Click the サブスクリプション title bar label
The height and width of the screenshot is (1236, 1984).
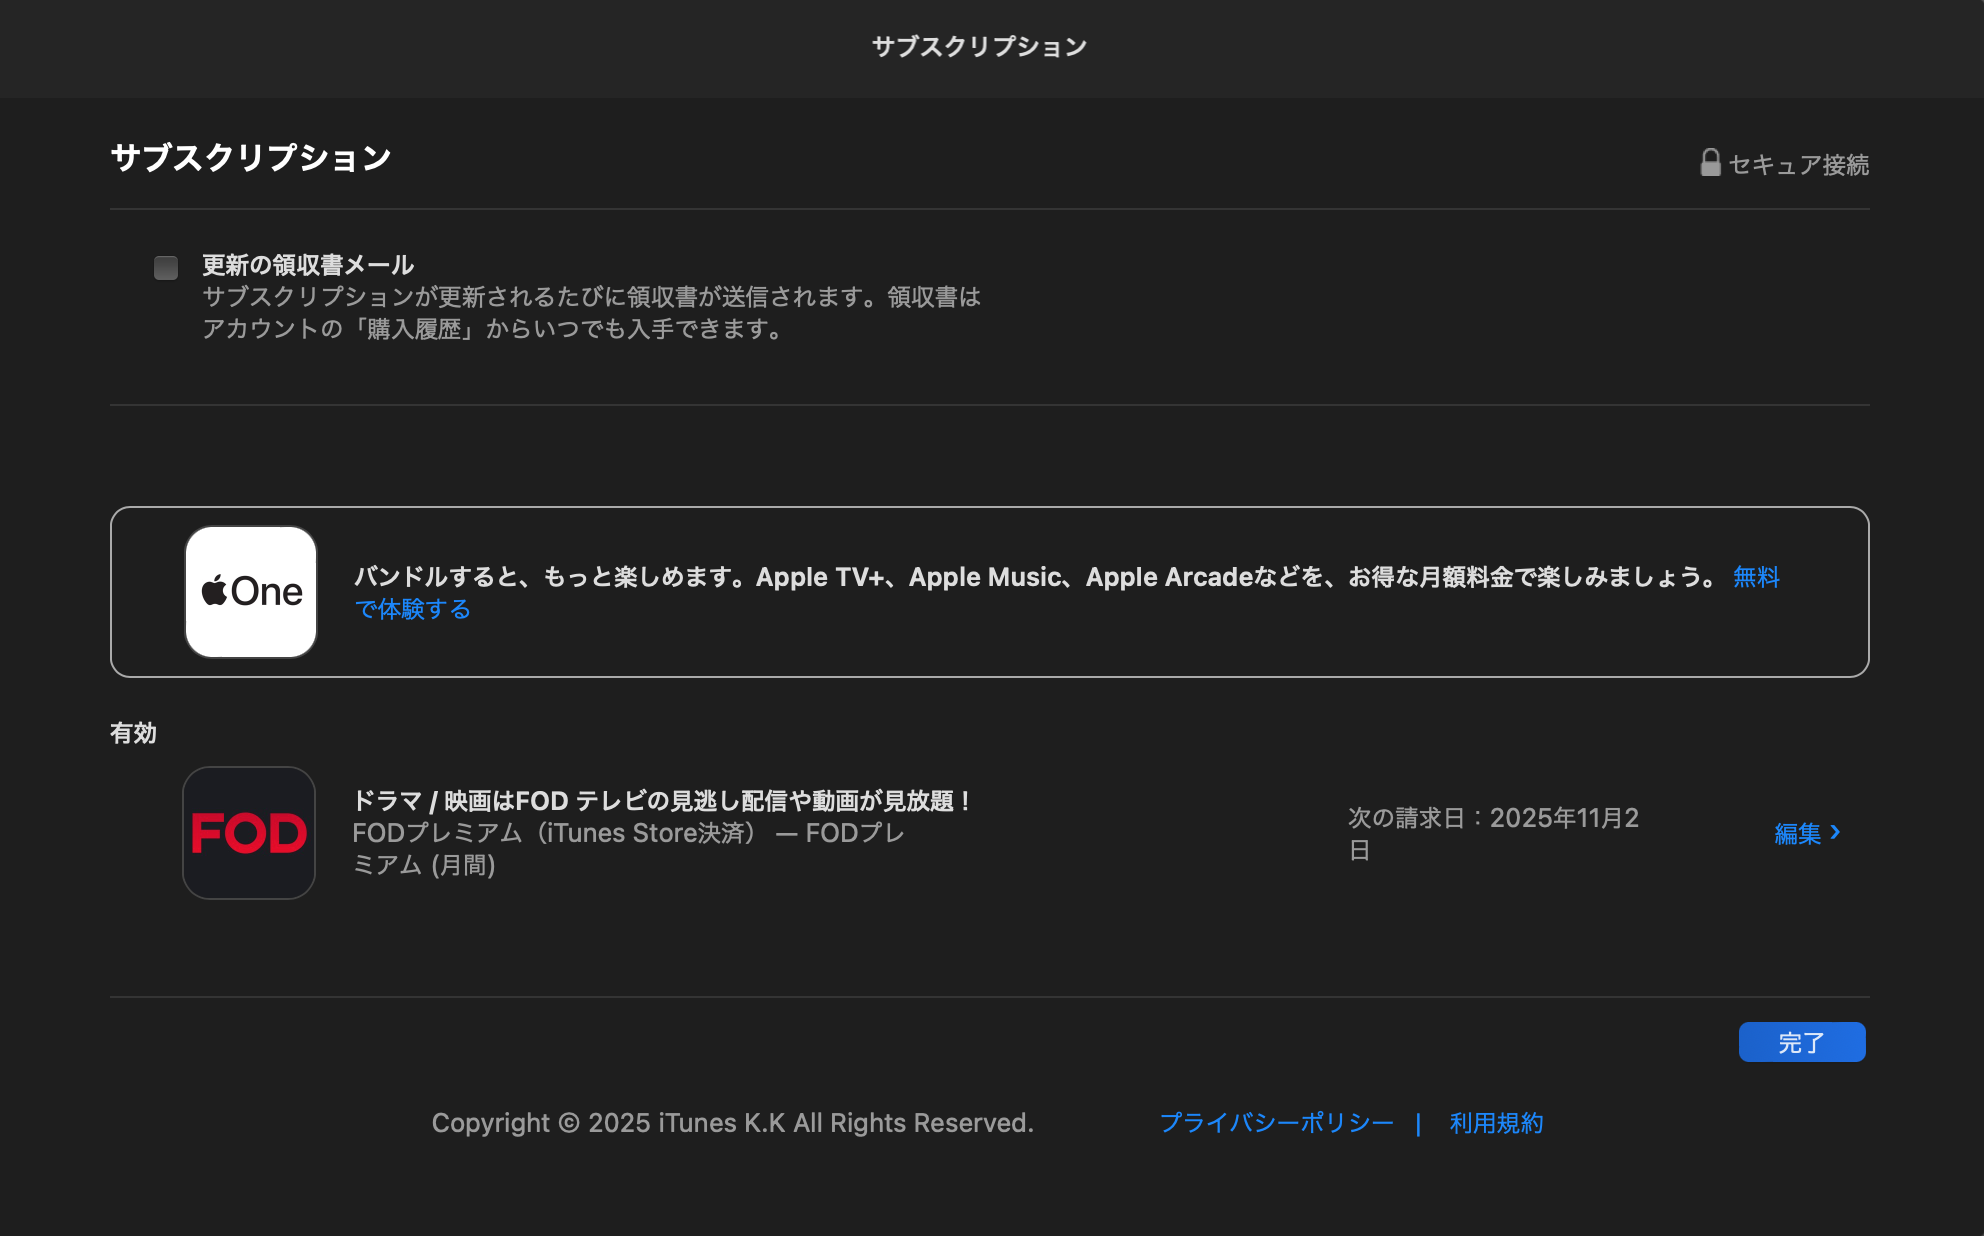(980, 45)
